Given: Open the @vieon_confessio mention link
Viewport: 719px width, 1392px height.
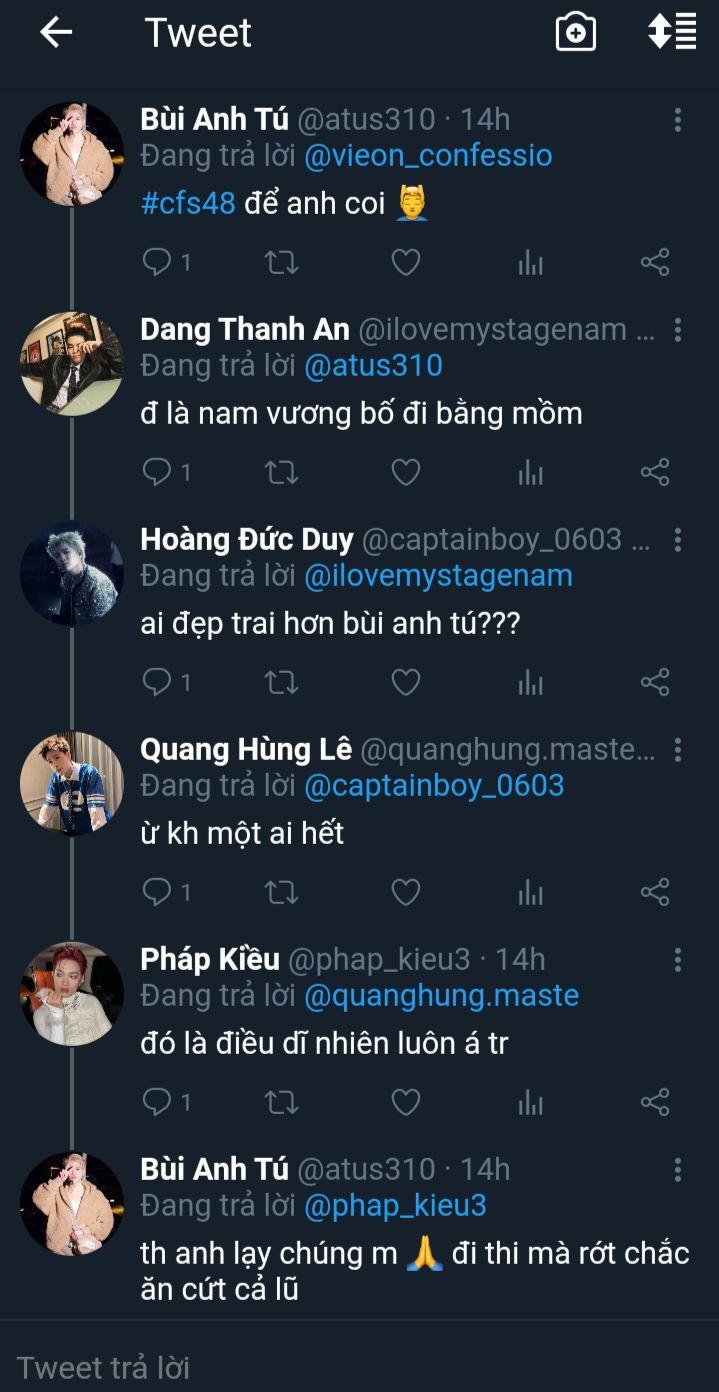Looking at the screenshot, I should click(x=428, y=156).
